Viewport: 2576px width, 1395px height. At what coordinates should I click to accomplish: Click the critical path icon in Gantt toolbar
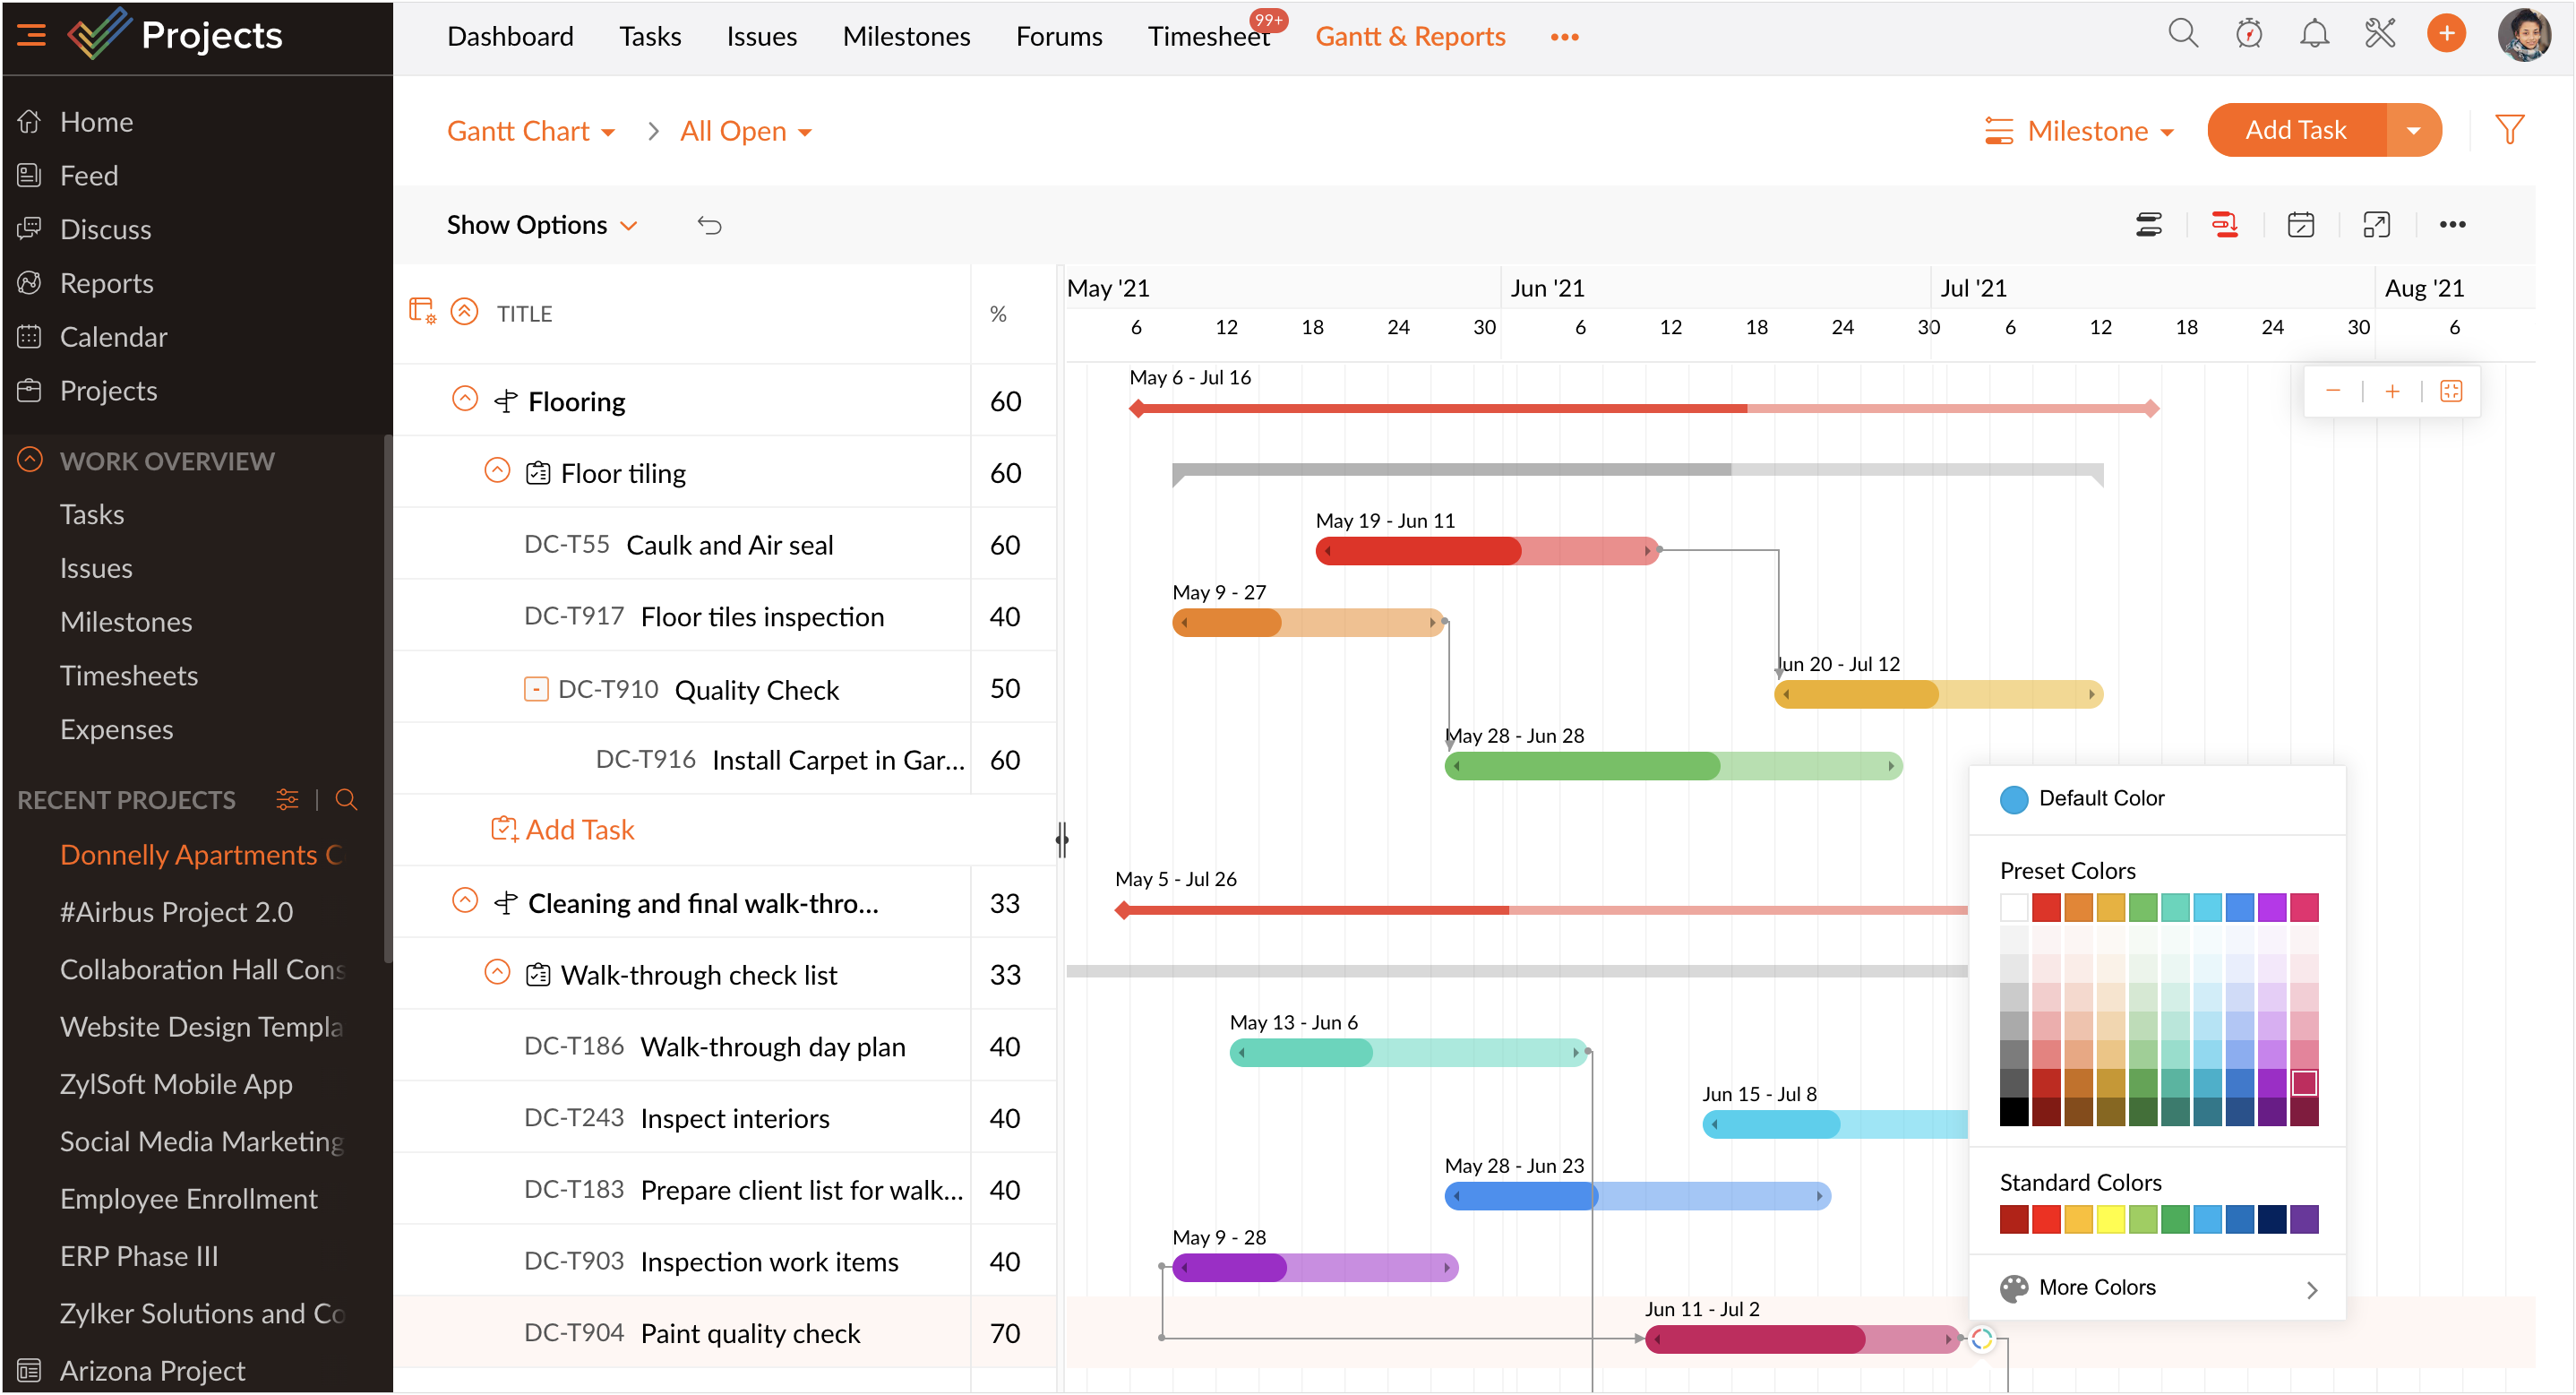2224,225
